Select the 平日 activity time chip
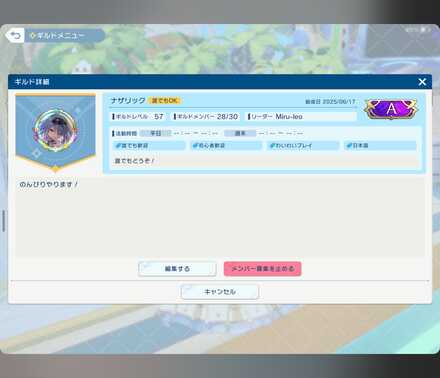 [x=156, y=133]
